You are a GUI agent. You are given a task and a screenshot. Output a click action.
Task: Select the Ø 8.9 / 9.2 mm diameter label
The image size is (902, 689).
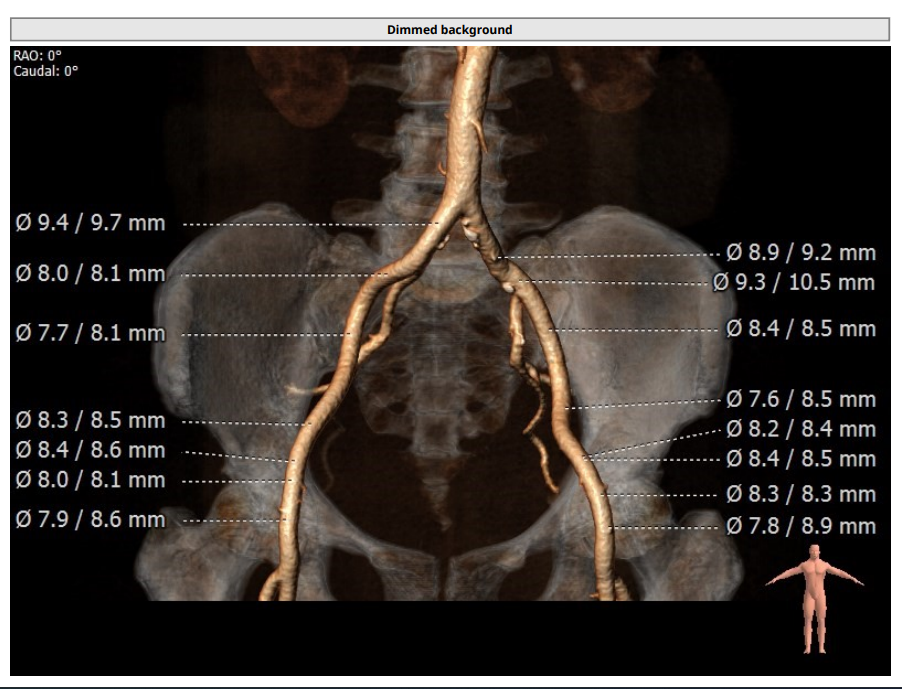coord(800,253)
